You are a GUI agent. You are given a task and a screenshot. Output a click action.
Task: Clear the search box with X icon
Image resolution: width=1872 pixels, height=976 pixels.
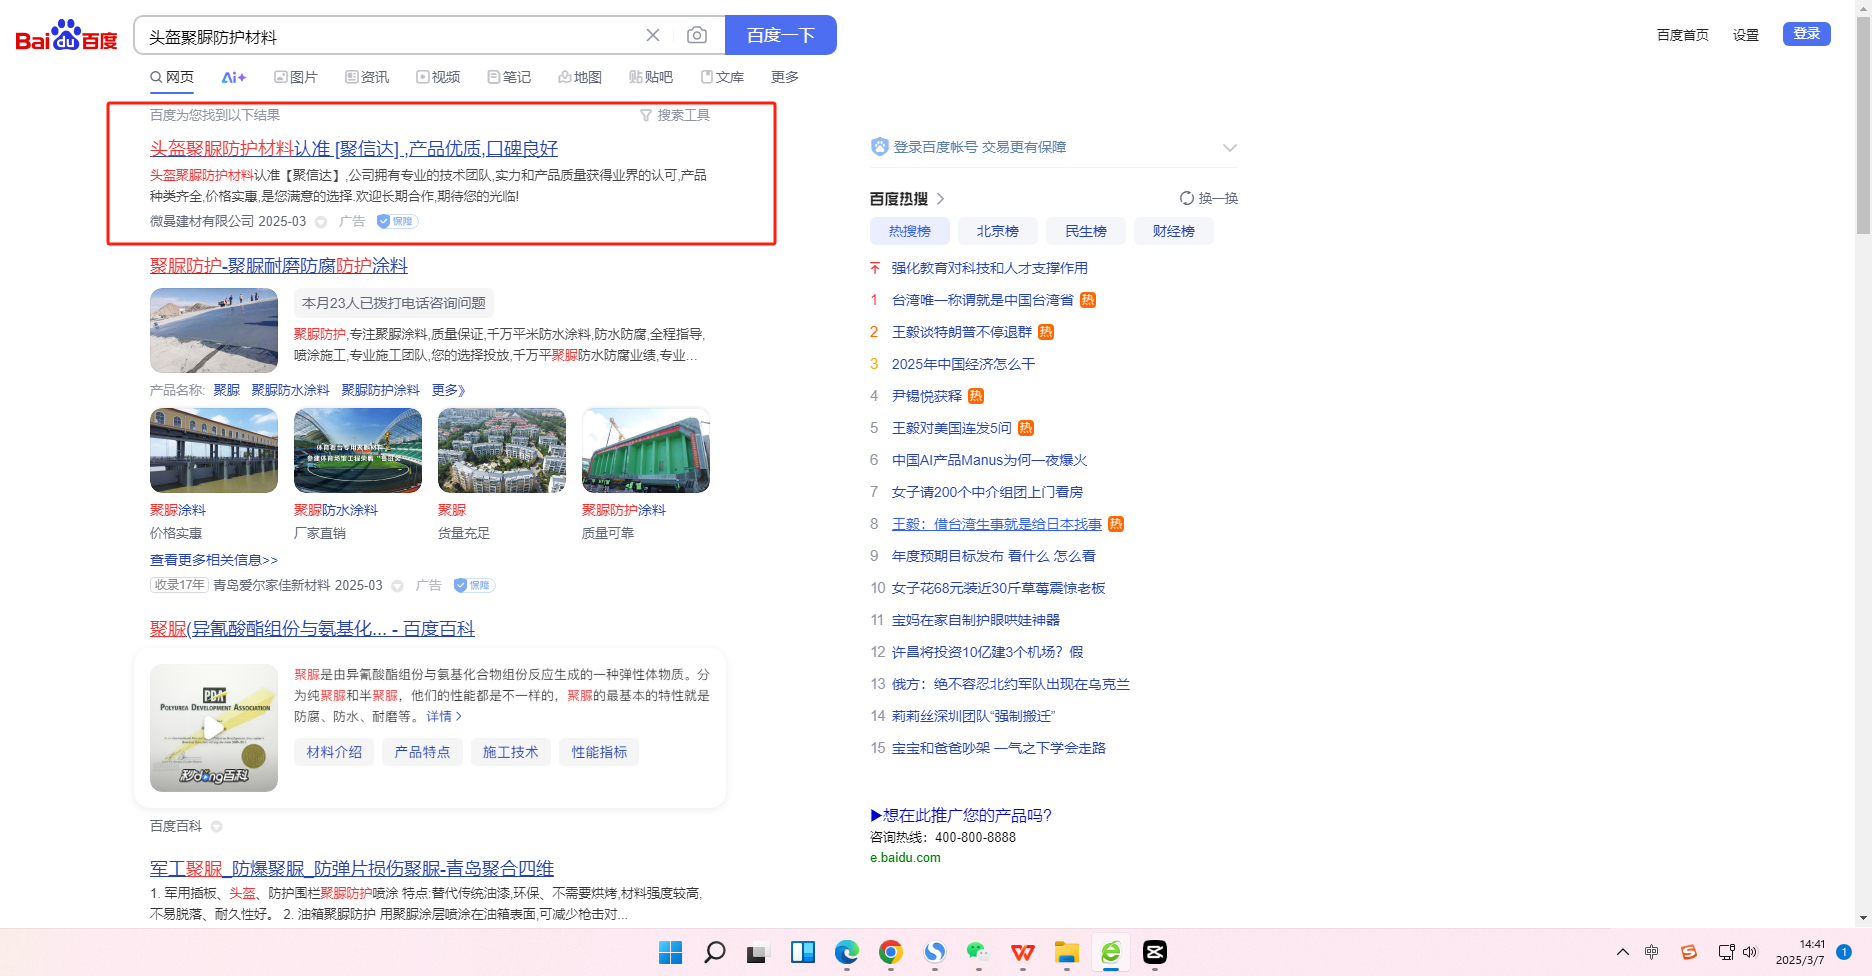[653, 36]
